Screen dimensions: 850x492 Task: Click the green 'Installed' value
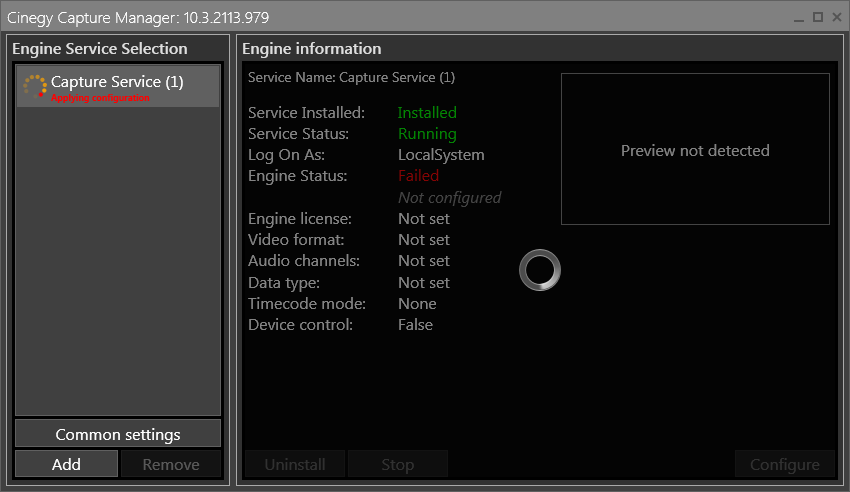[427, 112]
